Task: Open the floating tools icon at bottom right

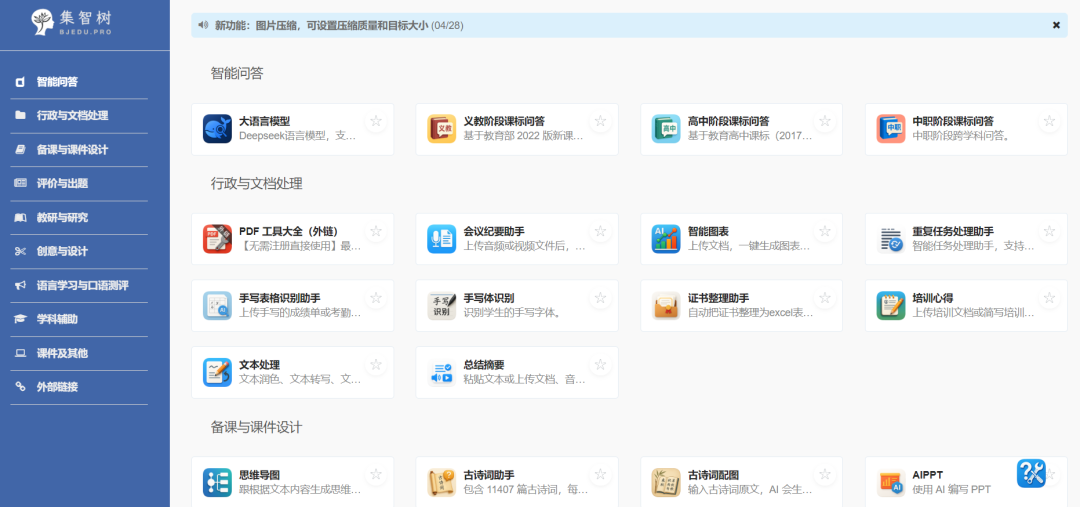Action: click(x=1031, y=473)
